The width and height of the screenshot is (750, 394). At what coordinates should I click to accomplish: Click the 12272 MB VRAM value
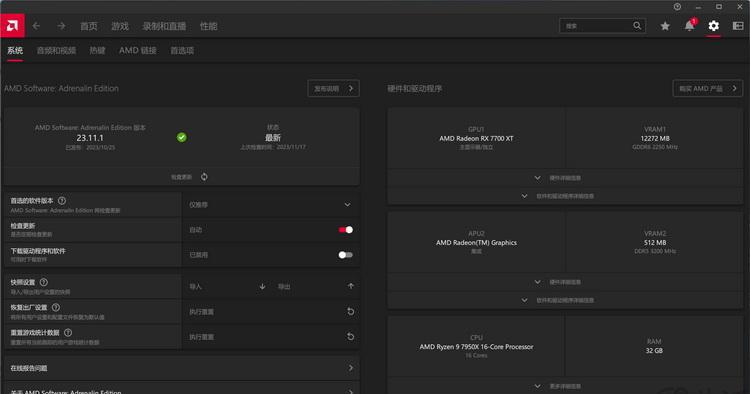point(655,139)
